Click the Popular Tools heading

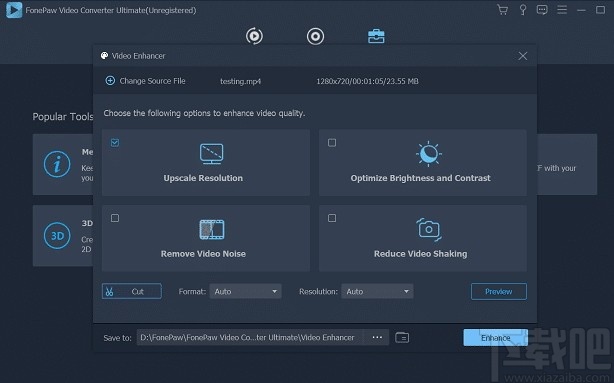pos(63,117)
